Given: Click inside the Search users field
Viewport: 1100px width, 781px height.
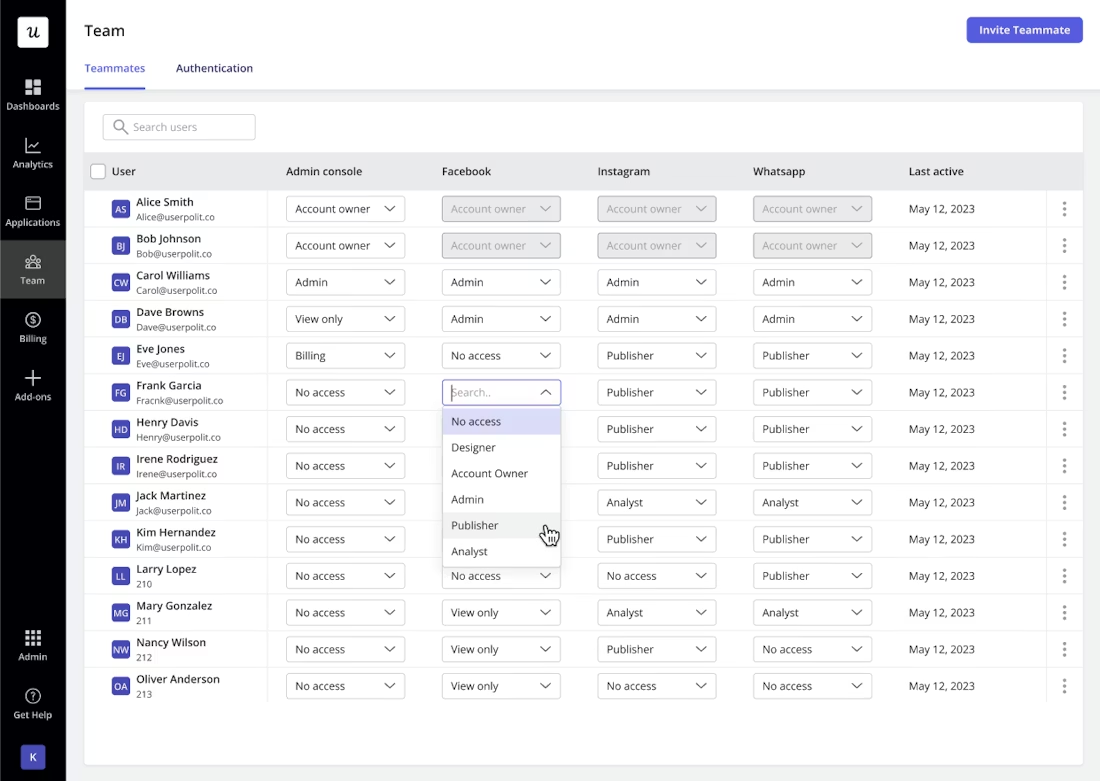Looking at the screenshot, I should pyautogui.click(x=178, y=127).
